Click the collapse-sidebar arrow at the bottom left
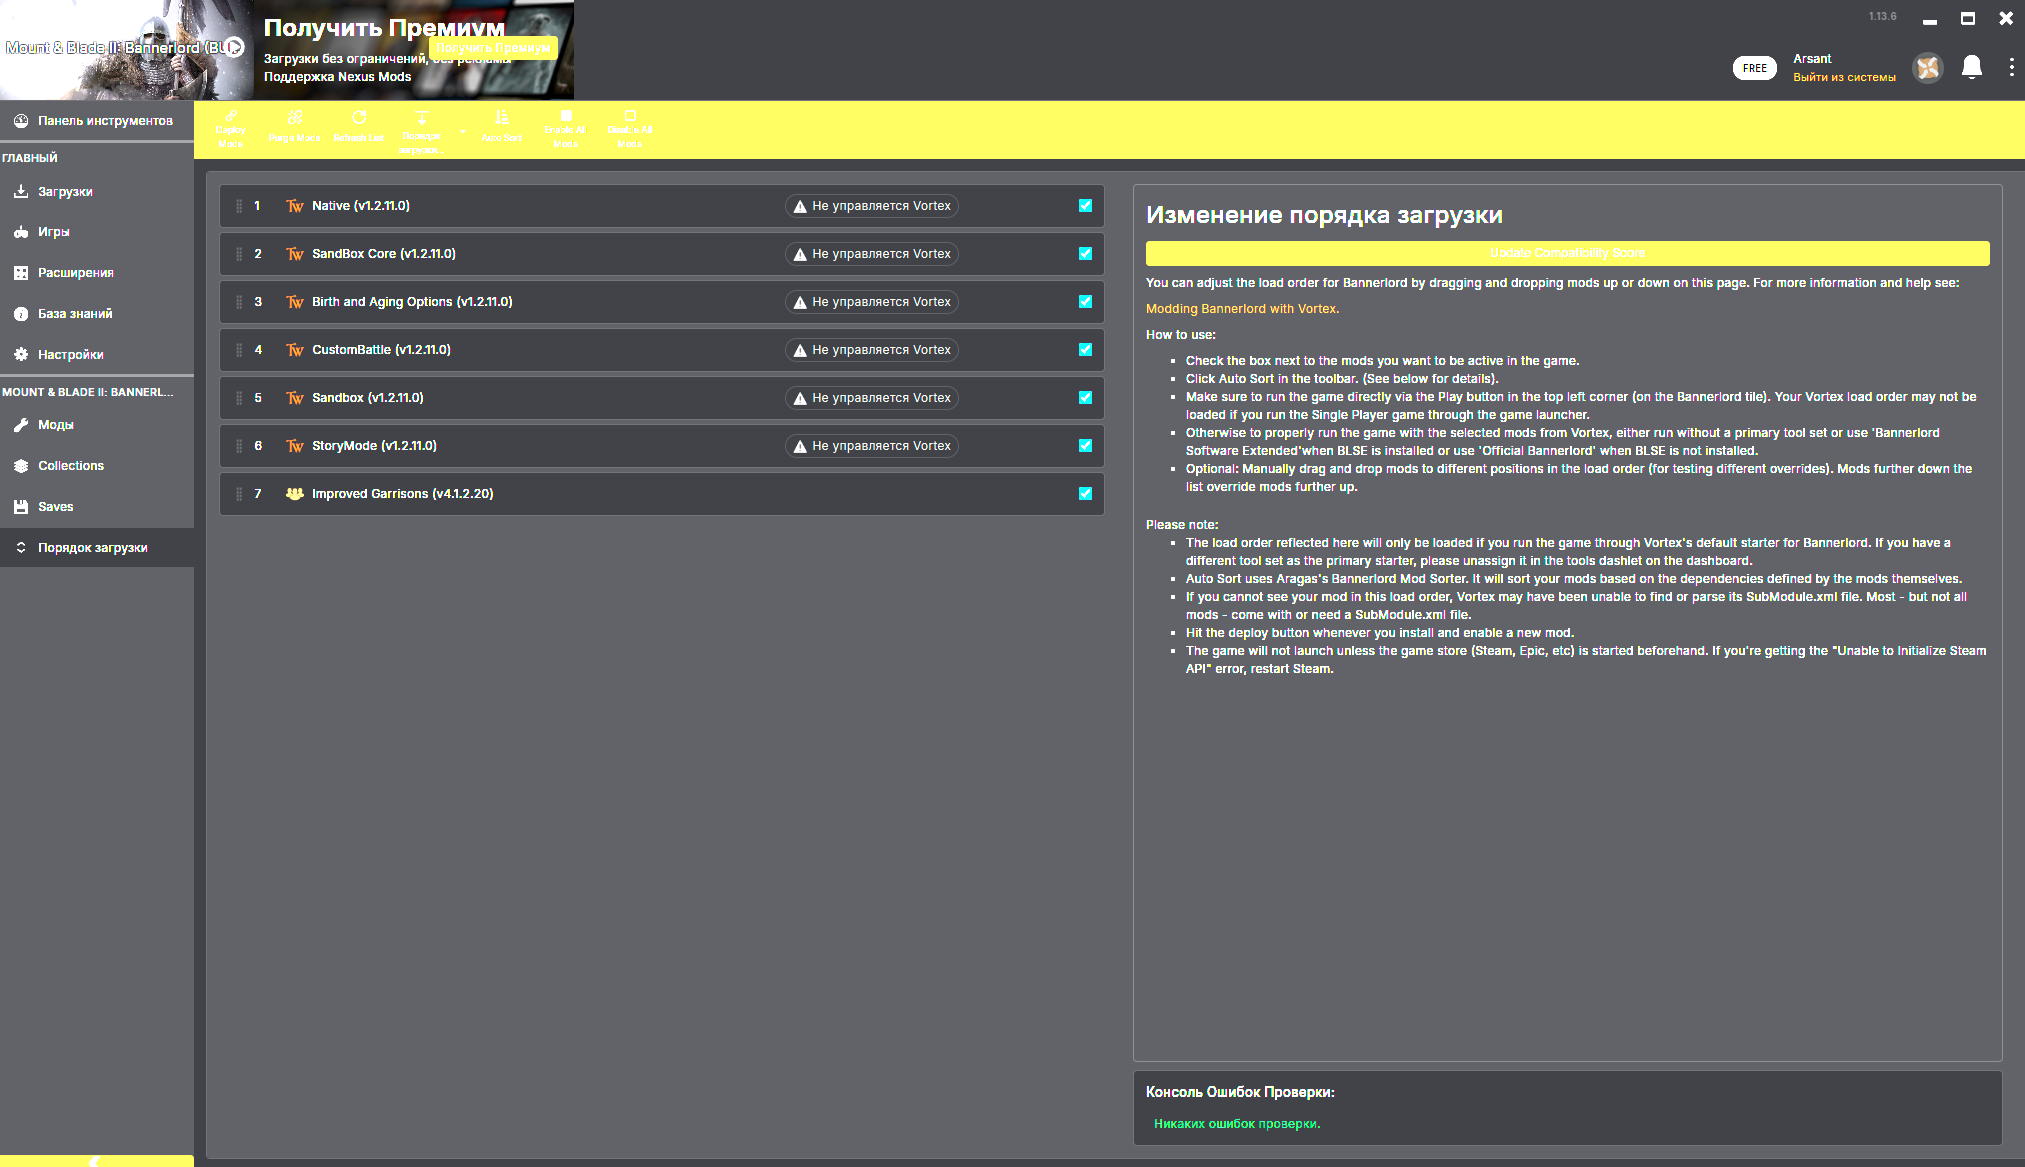Screen dimensions: 2025x1167 pyautogui.click(x=96, y=1161)
